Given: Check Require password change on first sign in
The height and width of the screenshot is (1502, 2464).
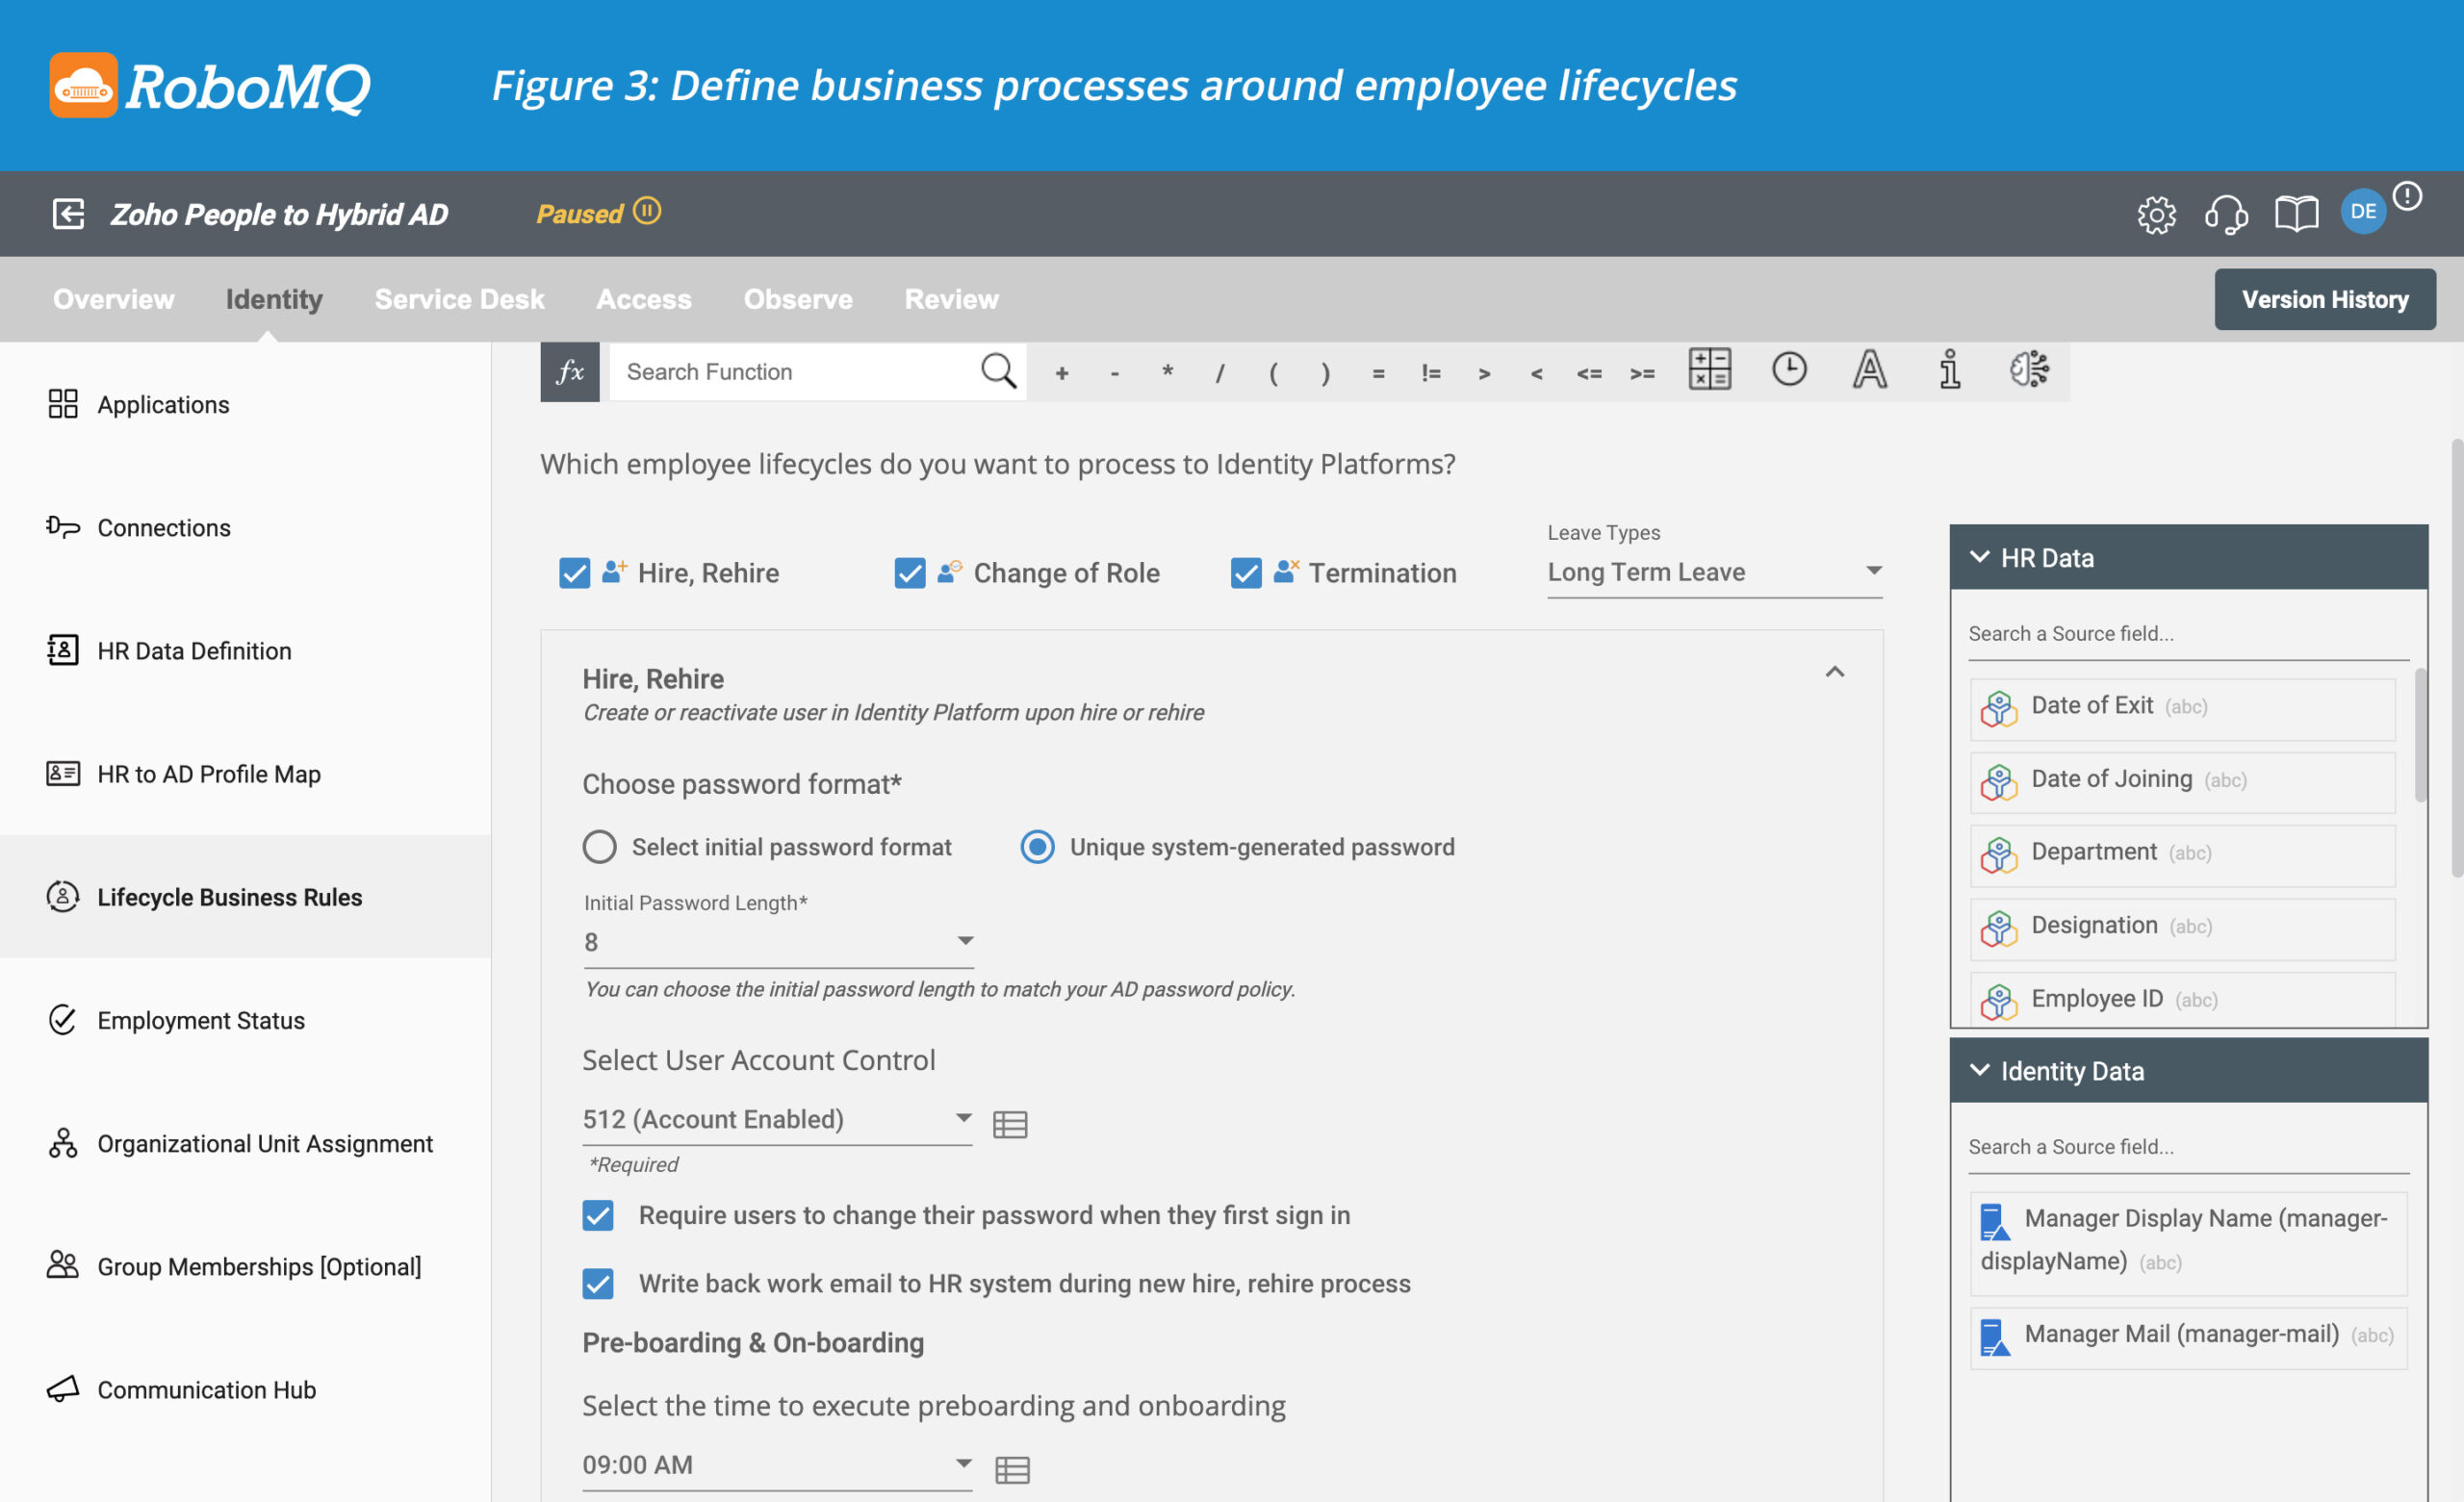Looking at the screenshot, I should pyautogui.click(x=601, y=1213).
